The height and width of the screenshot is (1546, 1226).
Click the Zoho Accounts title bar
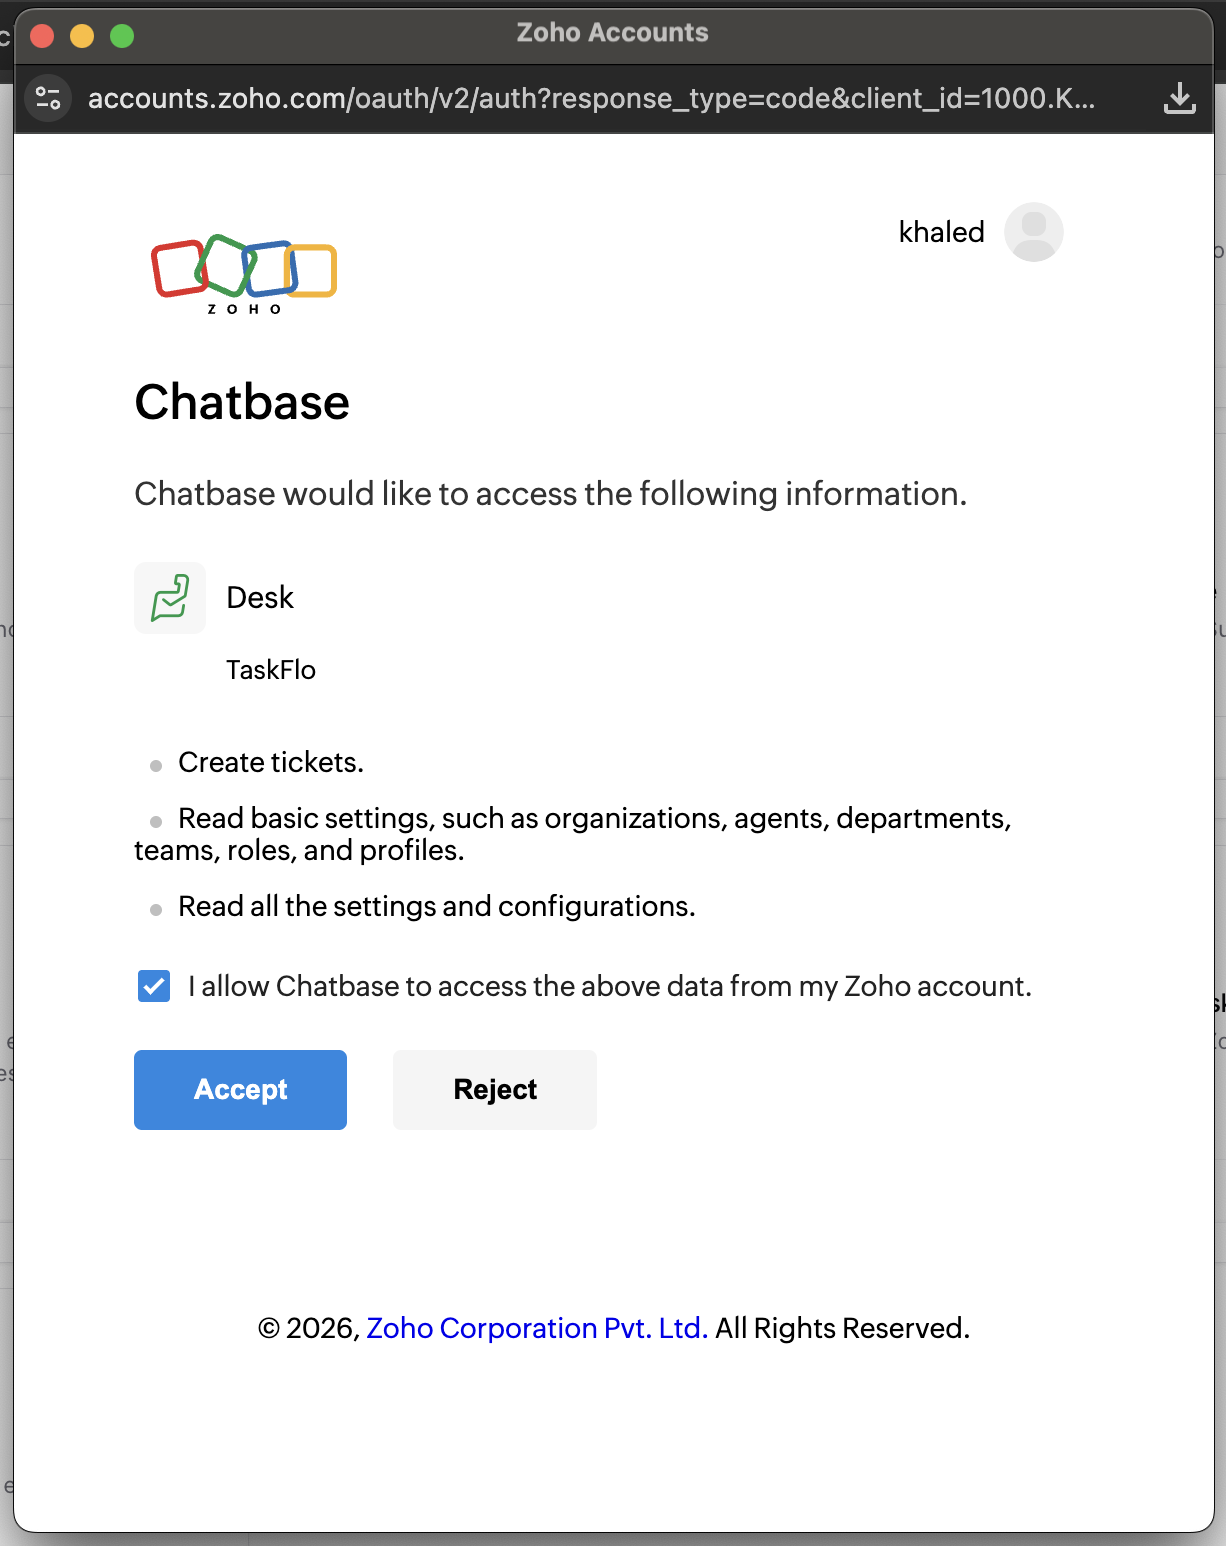coord(613,32)
